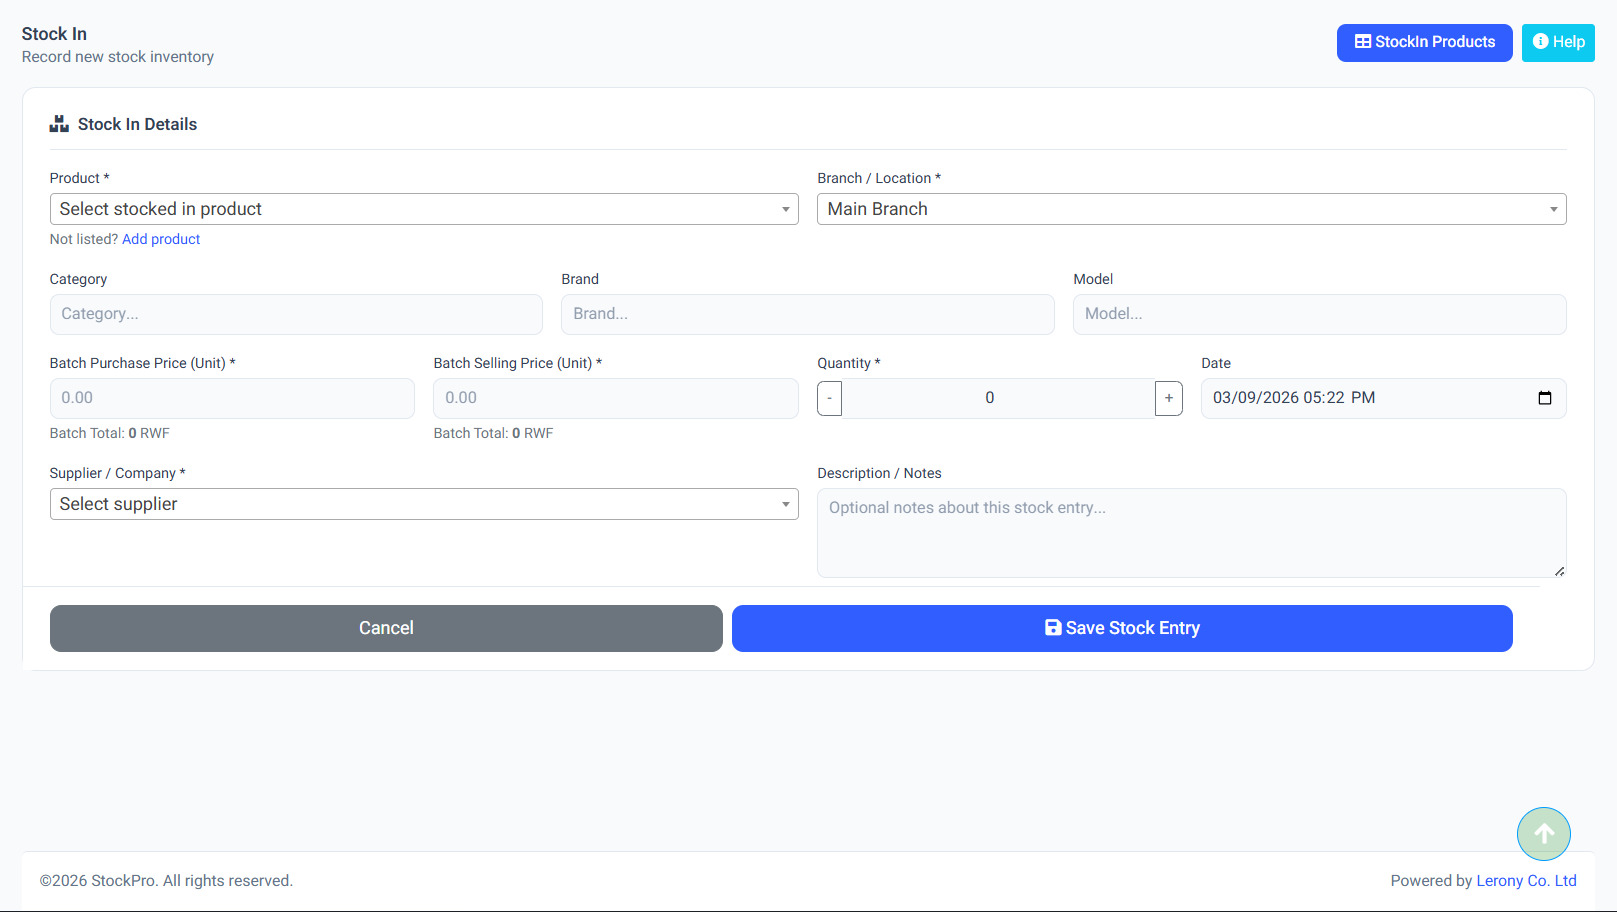Decrease quantity with minus button
The image size is (1617, 912).
(x=829, y=398)
